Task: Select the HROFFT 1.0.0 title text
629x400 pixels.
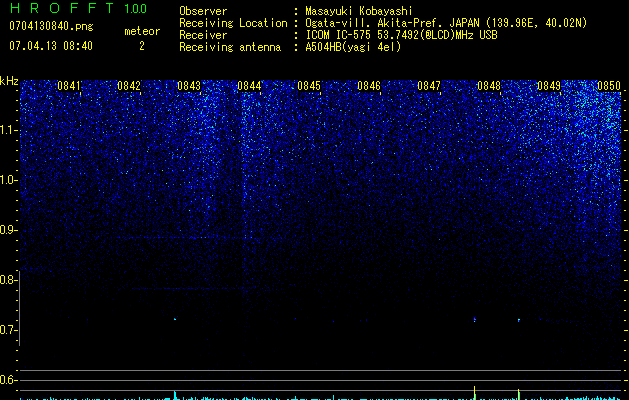Action: click(78, 8)
